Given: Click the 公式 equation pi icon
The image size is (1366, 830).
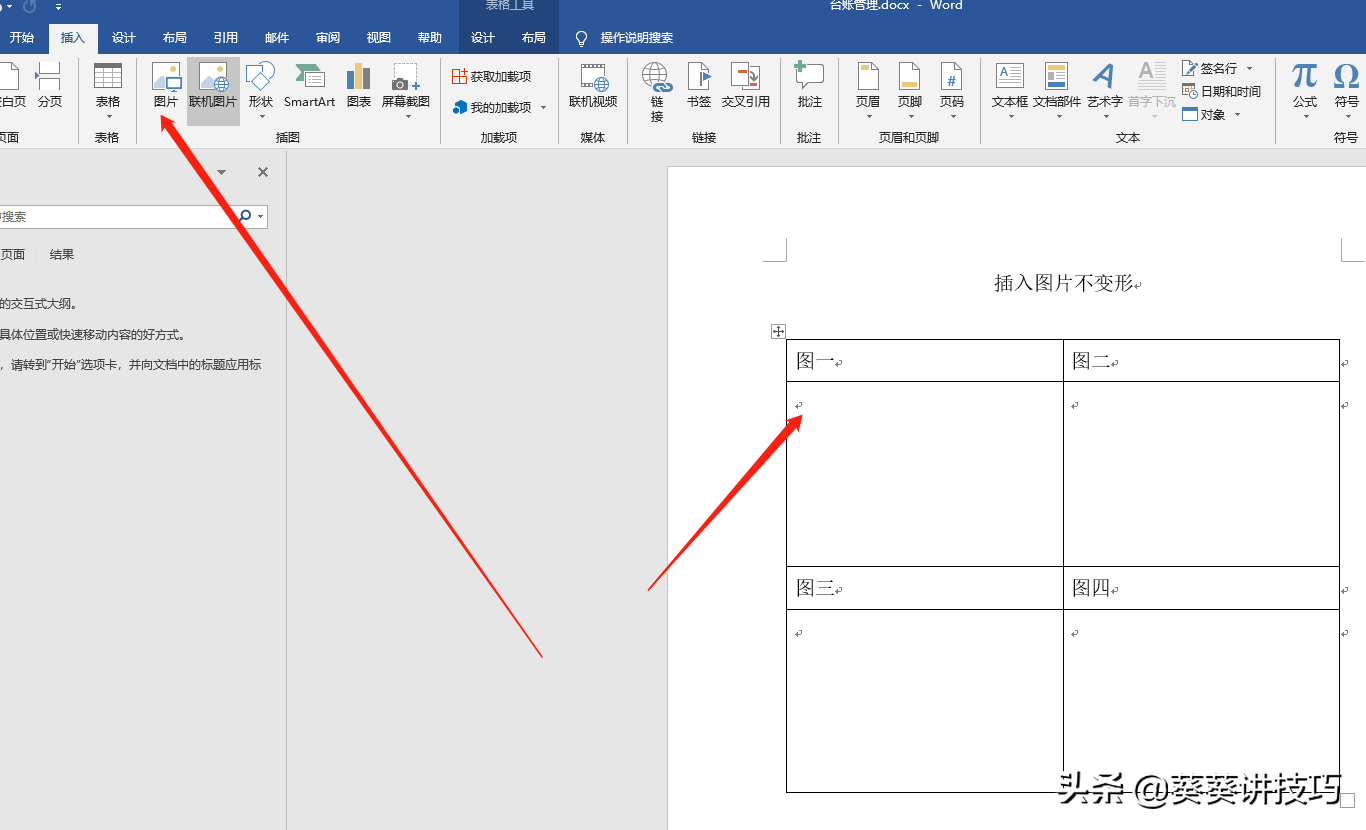Looking at the screenshot, I should (x=1304, y=77).
